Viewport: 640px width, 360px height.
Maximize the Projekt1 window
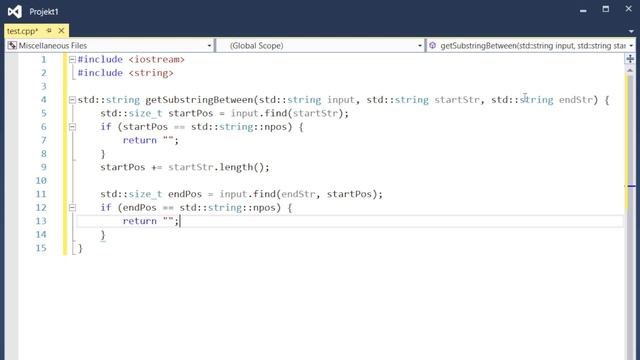[606, 9]
